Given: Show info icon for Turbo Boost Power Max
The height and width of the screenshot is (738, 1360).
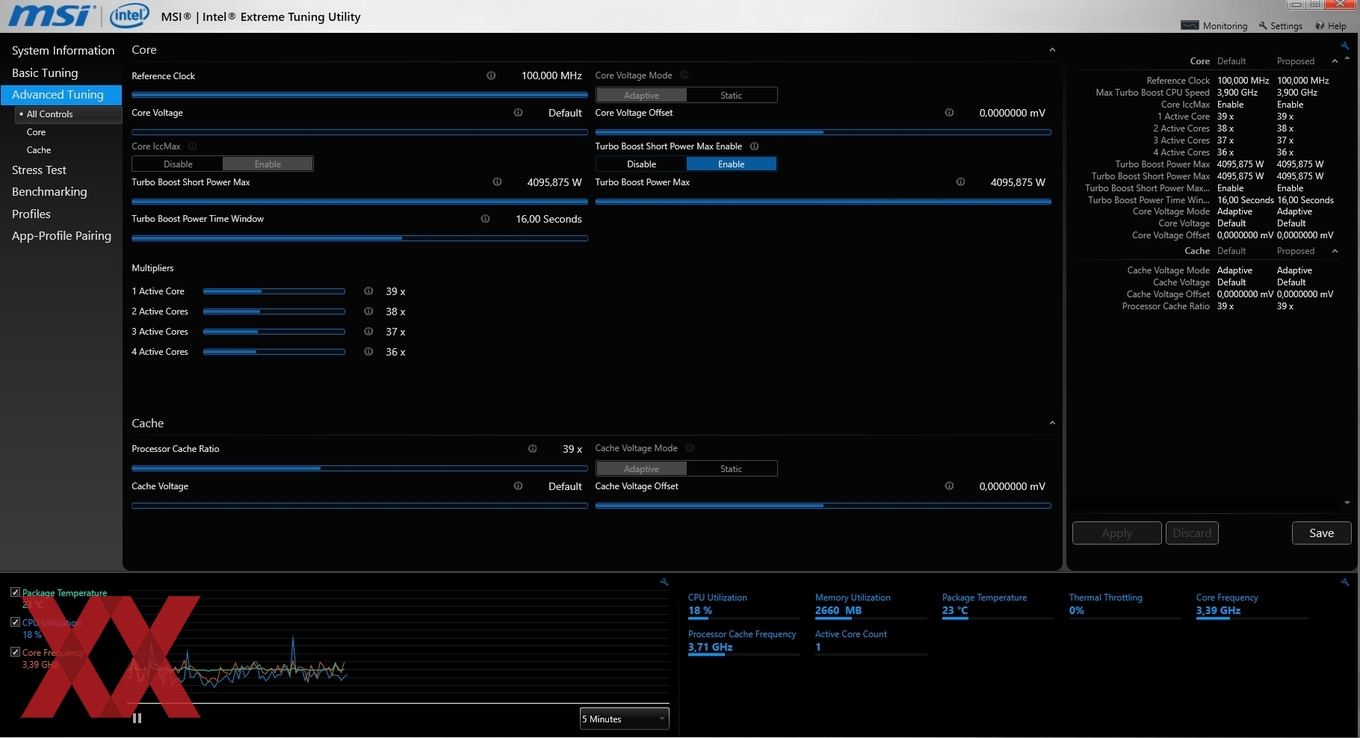Looking at the screenshot, I should pyautogui.click(x=960, y=182).
